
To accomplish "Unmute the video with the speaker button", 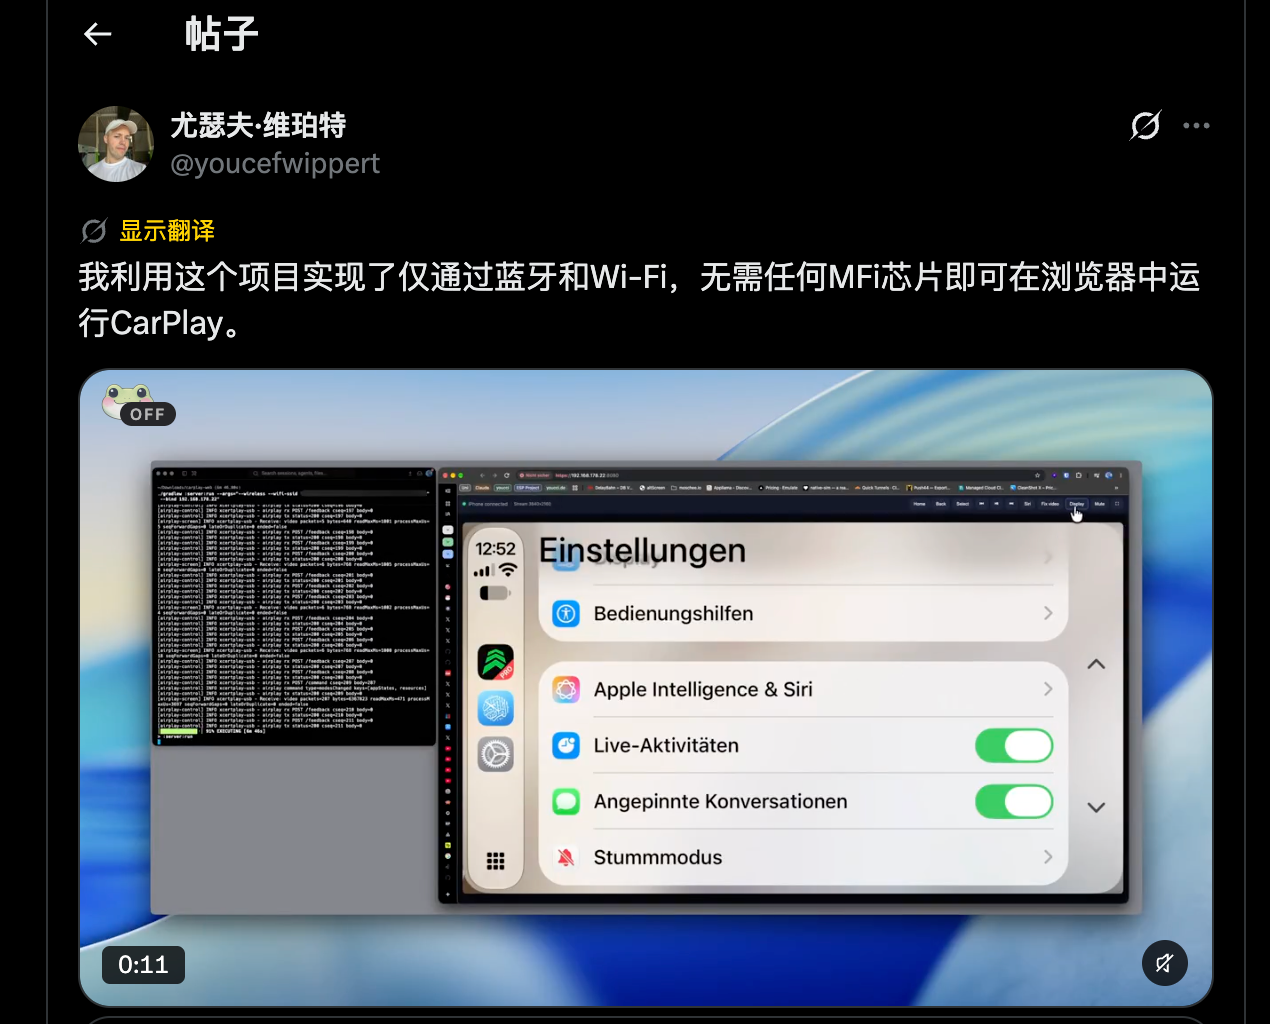I will 1164,963.
